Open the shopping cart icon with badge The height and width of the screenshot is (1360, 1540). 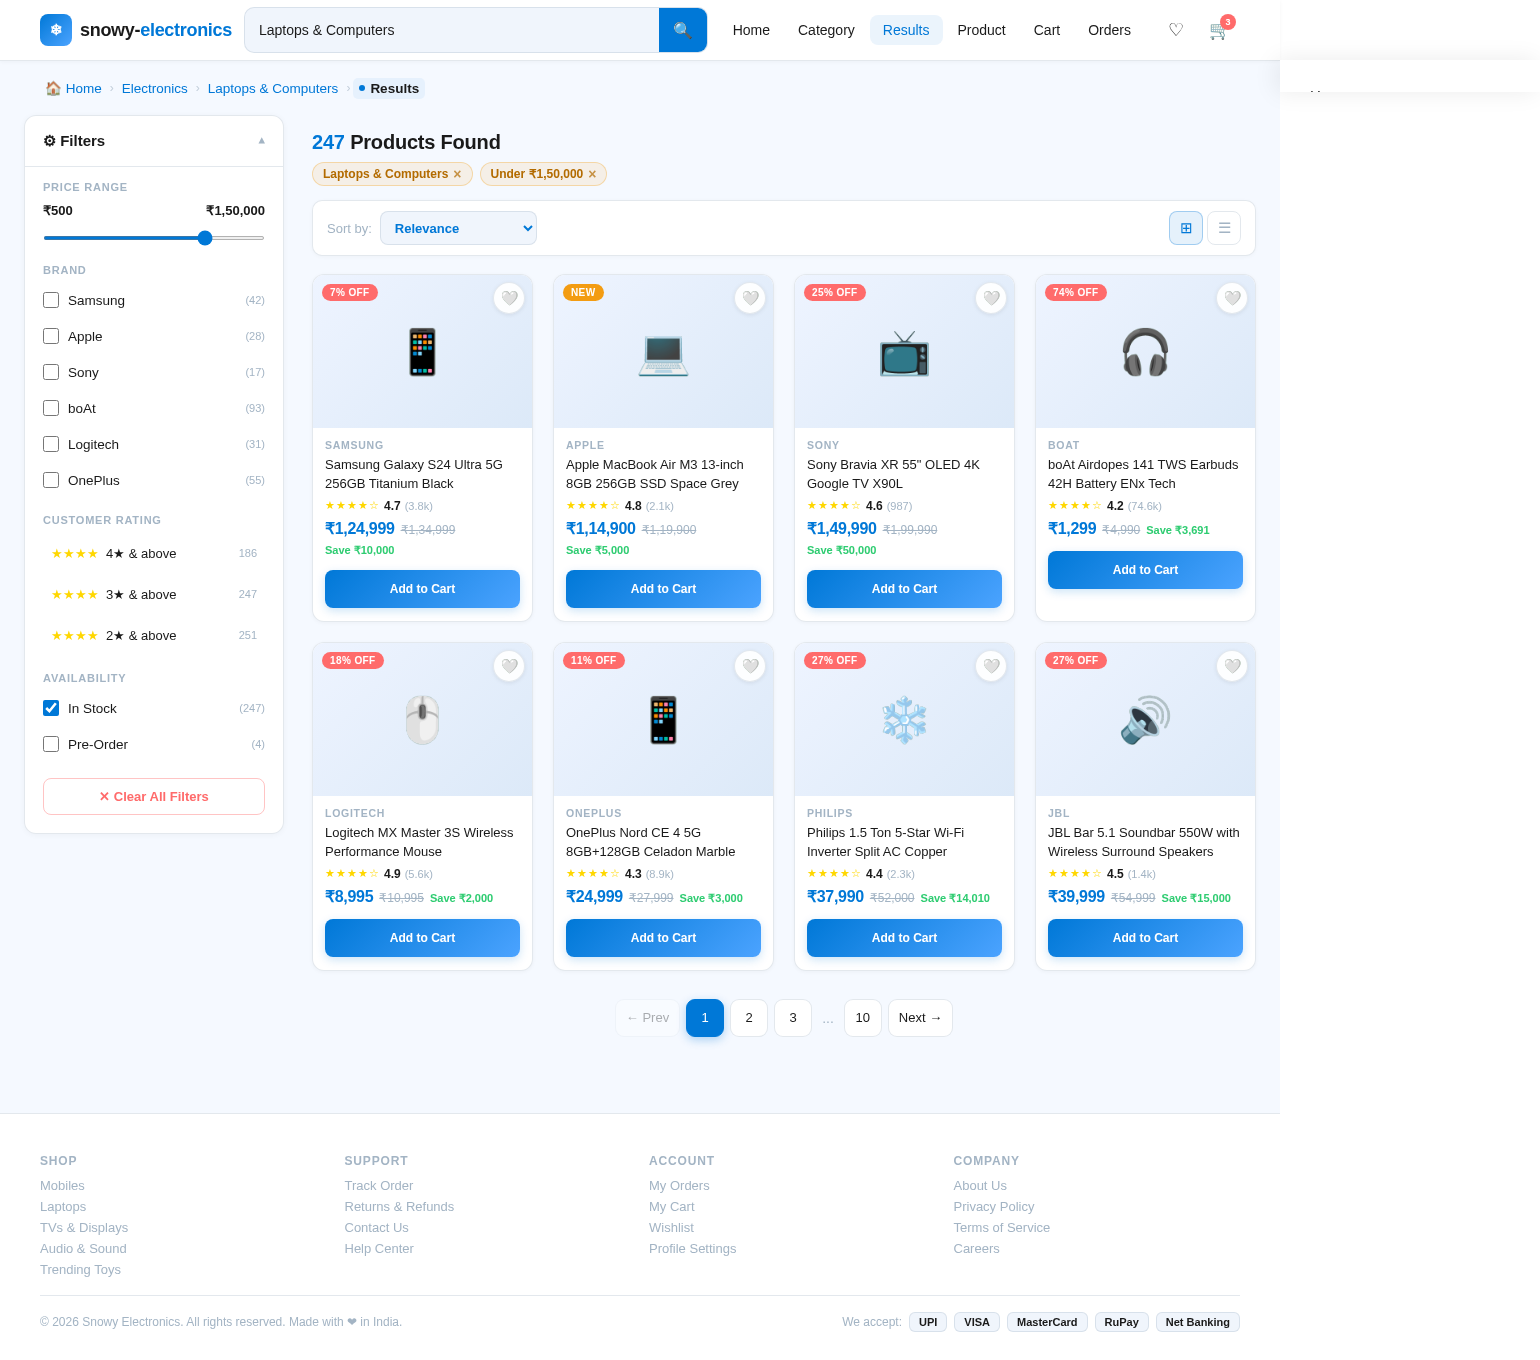(x=1219, y=30)
